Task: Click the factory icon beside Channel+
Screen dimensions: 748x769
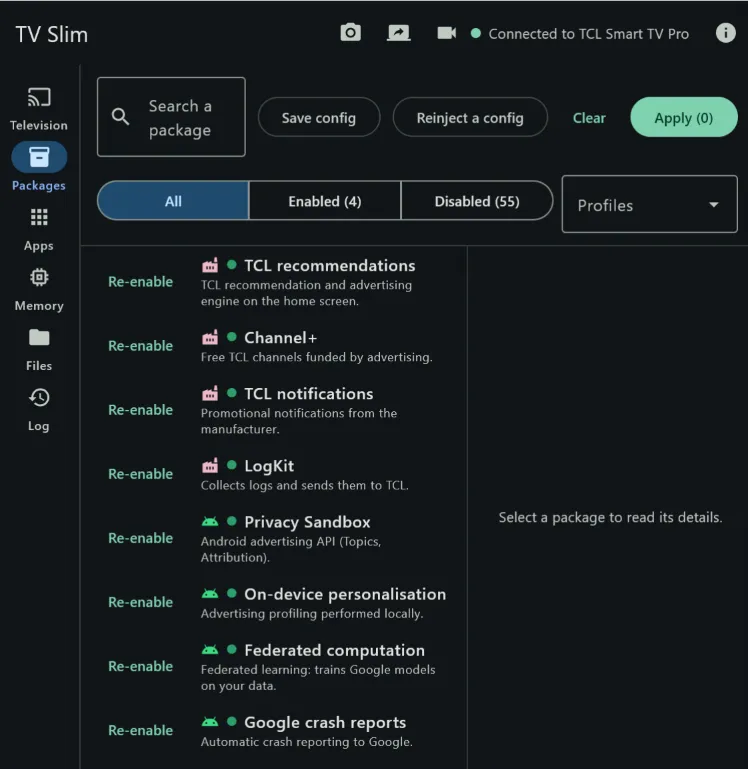Action: 210,337
